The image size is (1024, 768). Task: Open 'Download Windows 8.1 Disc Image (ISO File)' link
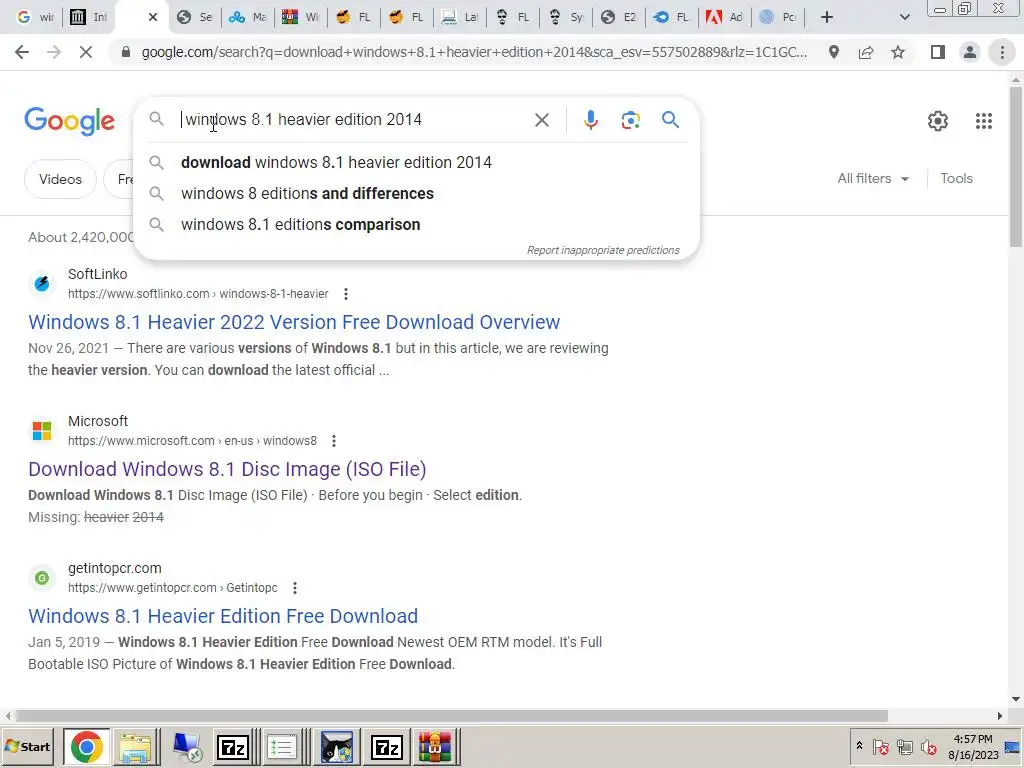pyautogui.click(x=227, y=469)
